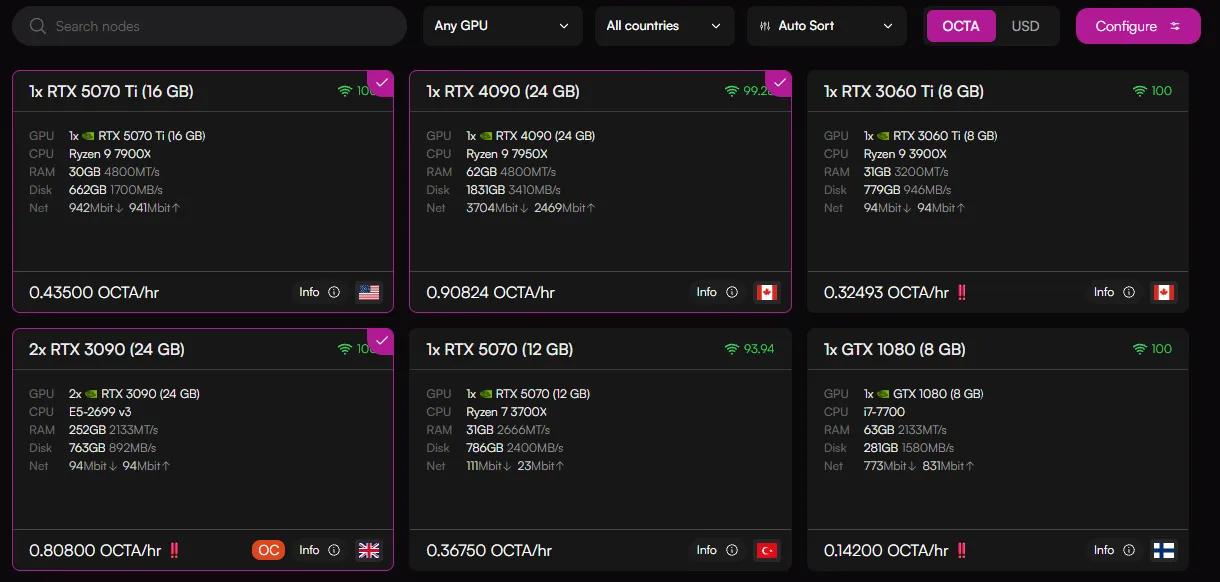
Task: Click the i7-7700 CPU value
Action: point(884,412)
